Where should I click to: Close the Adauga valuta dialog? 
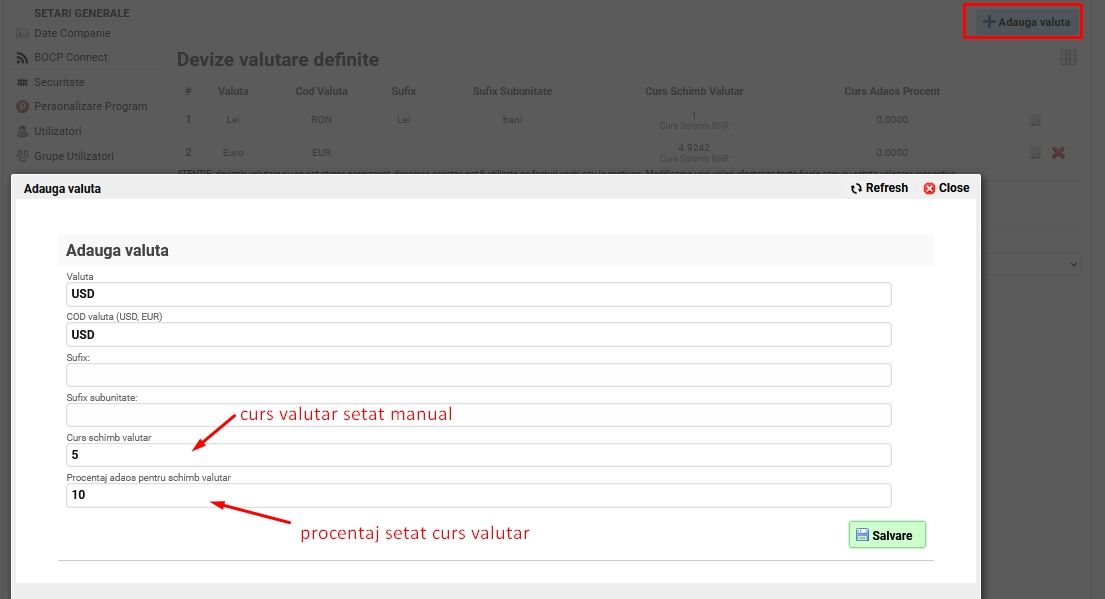[946, 188]
